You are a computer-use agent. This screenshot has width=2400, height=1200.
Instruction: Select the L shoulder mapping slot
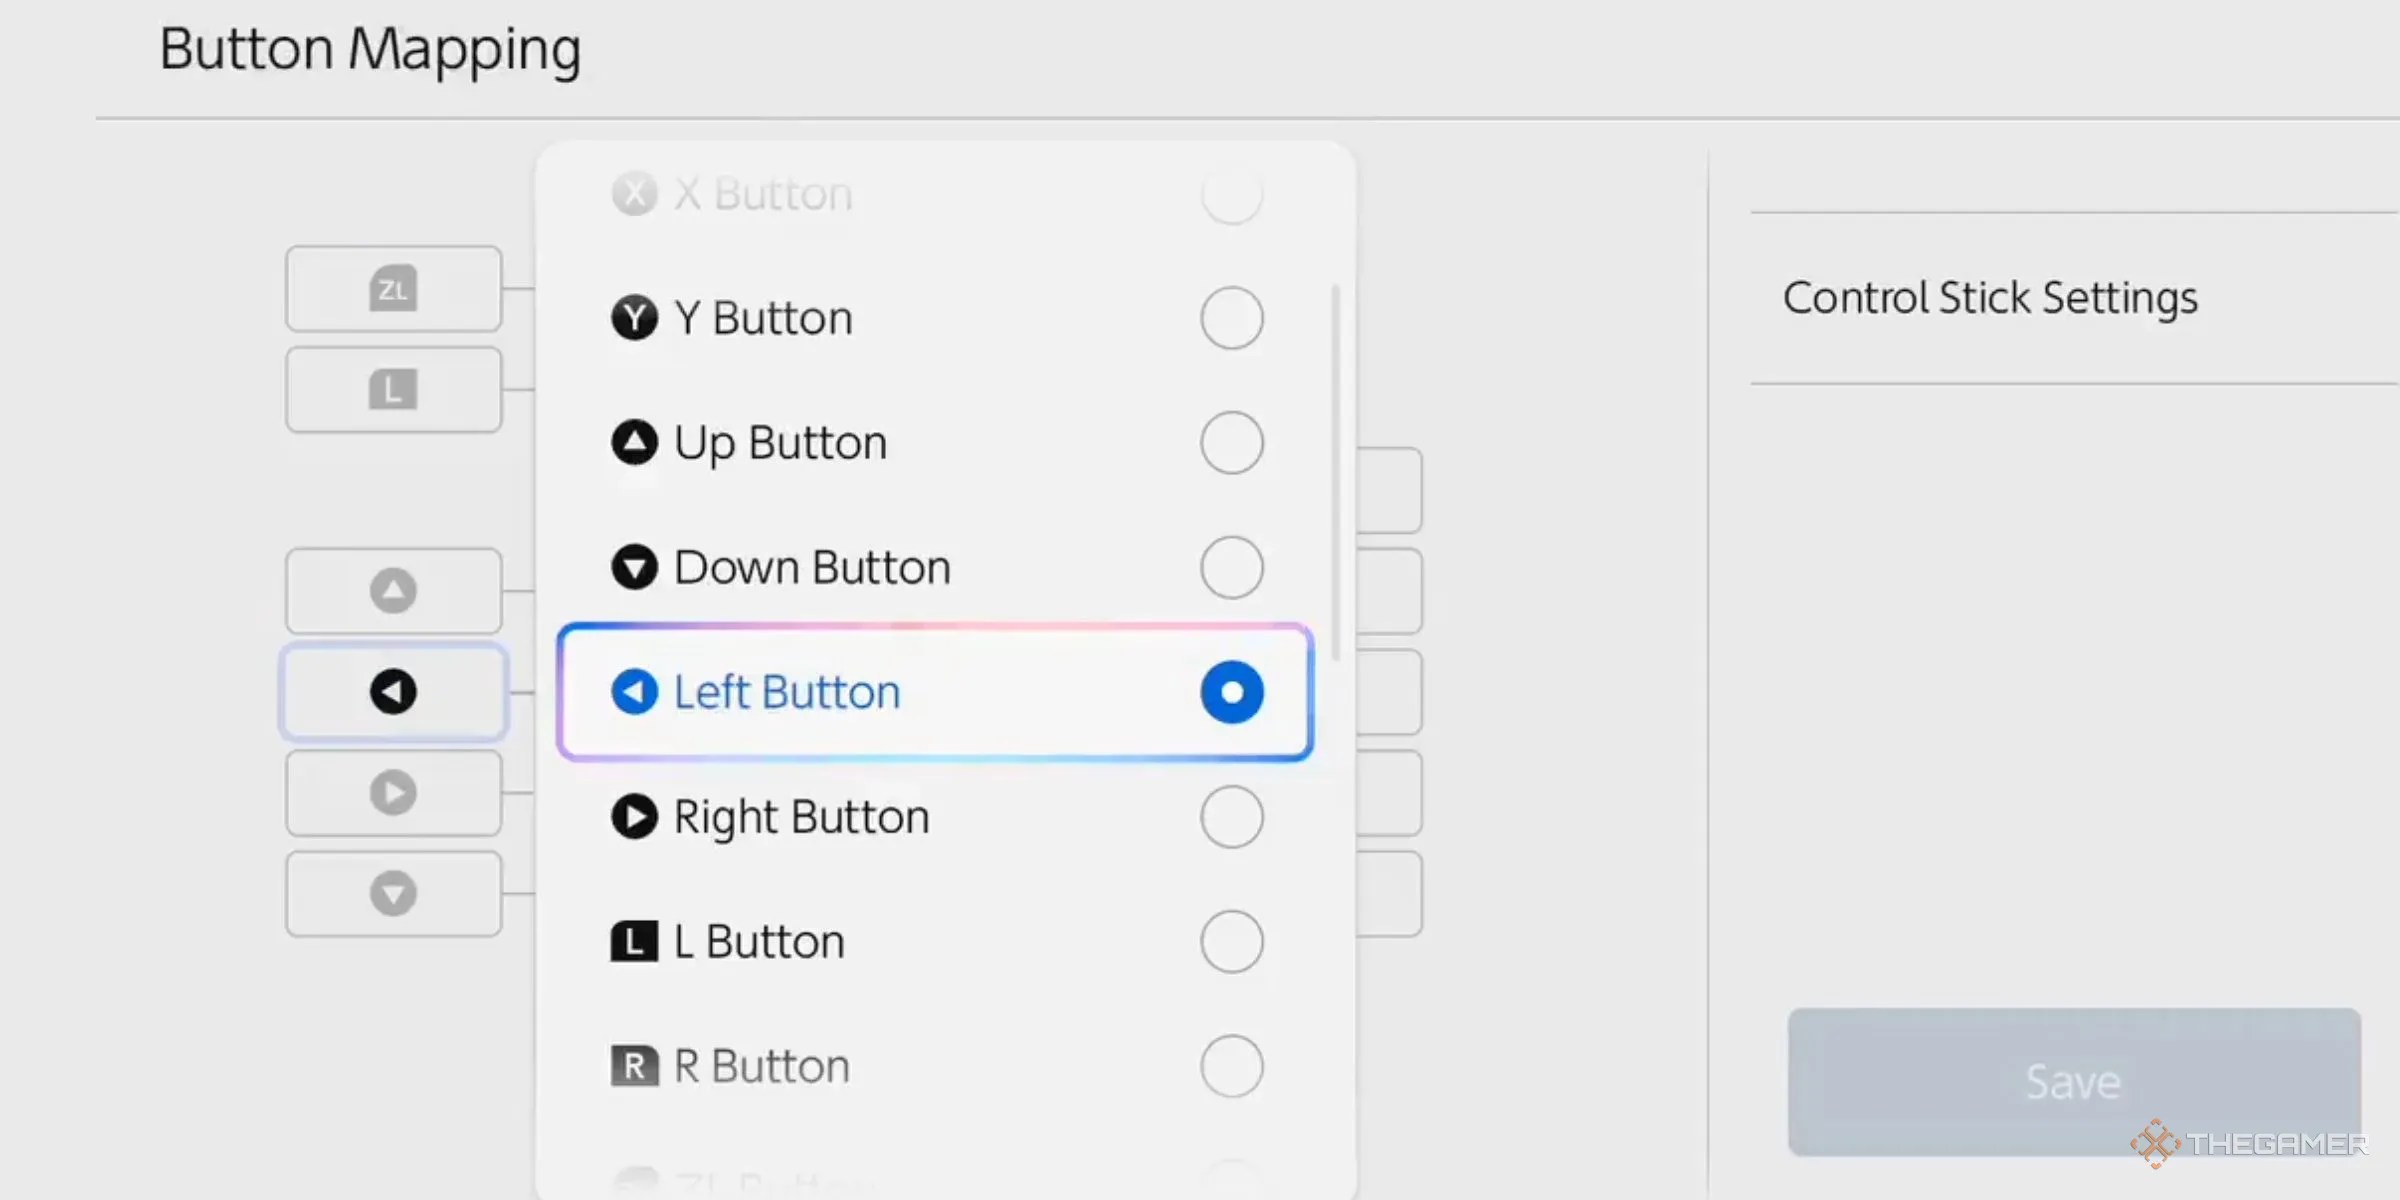pyautogui.click(x=393, y=389)
